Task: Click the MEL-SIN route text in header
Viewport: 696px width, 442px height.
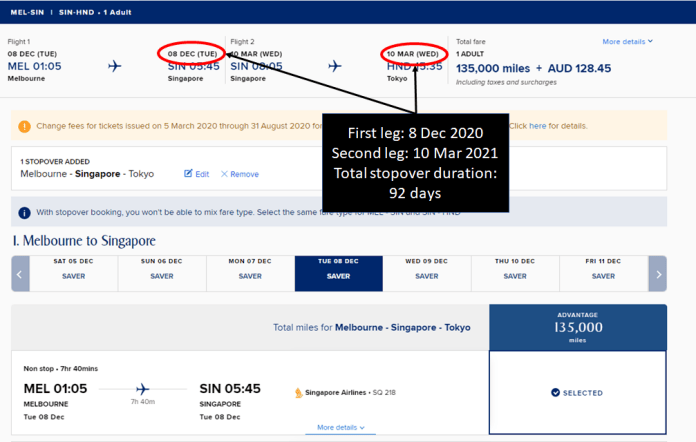Action: [x=28, y=12]
